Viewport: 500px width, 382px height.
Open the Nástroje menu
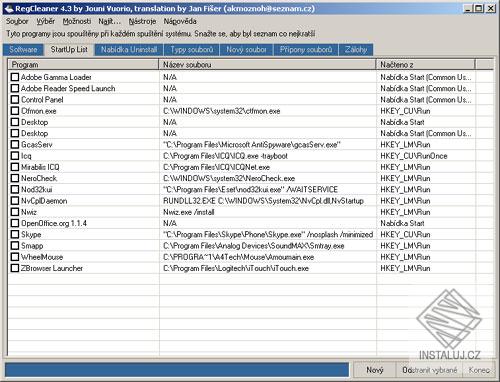pos(142,21)
